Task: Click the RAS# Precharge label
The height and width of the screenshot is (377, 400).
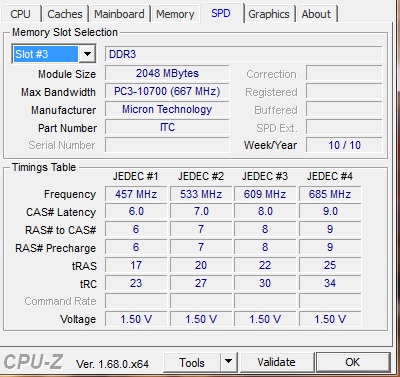Action: pos(55,248)
